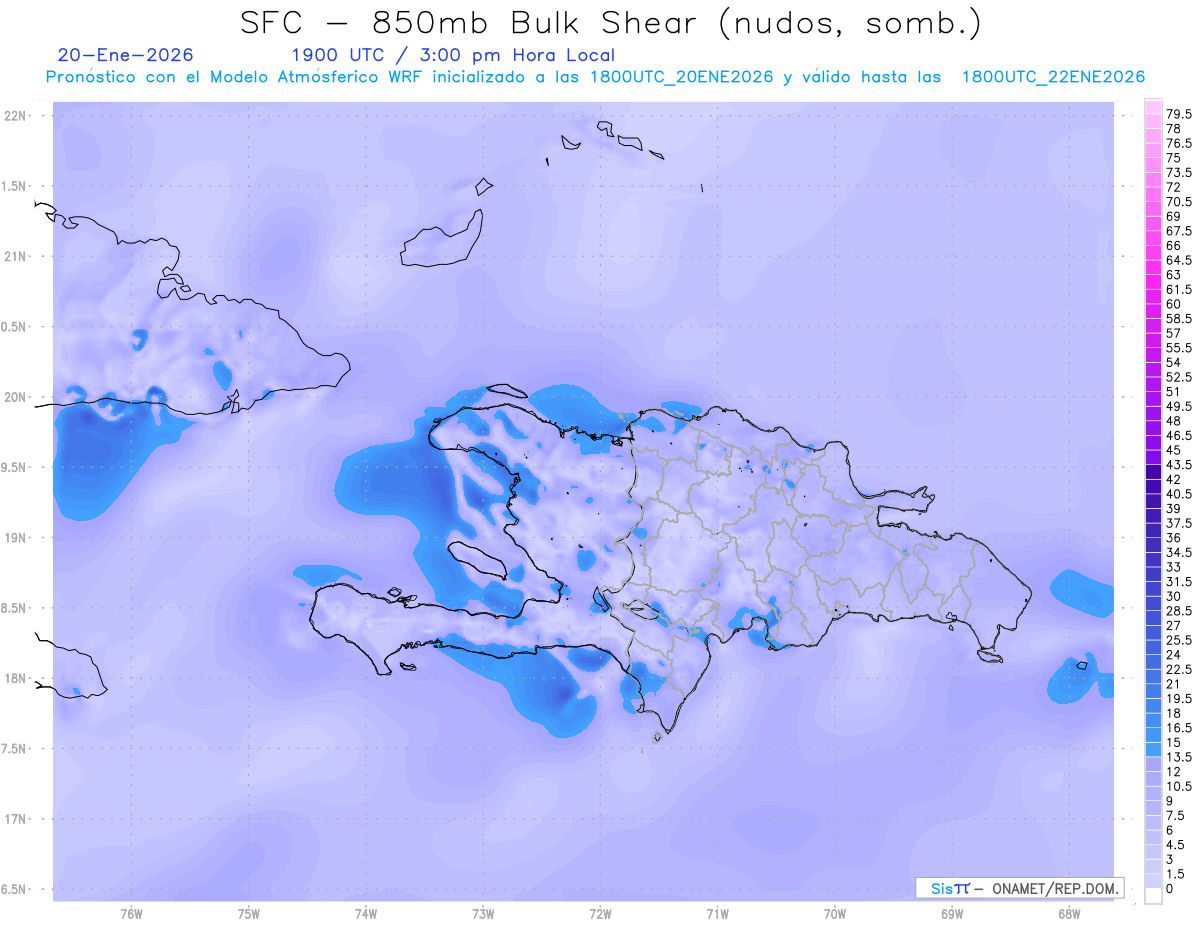Click the '18N' latitude axis label

pyautogui.click(x=15, y=679)
